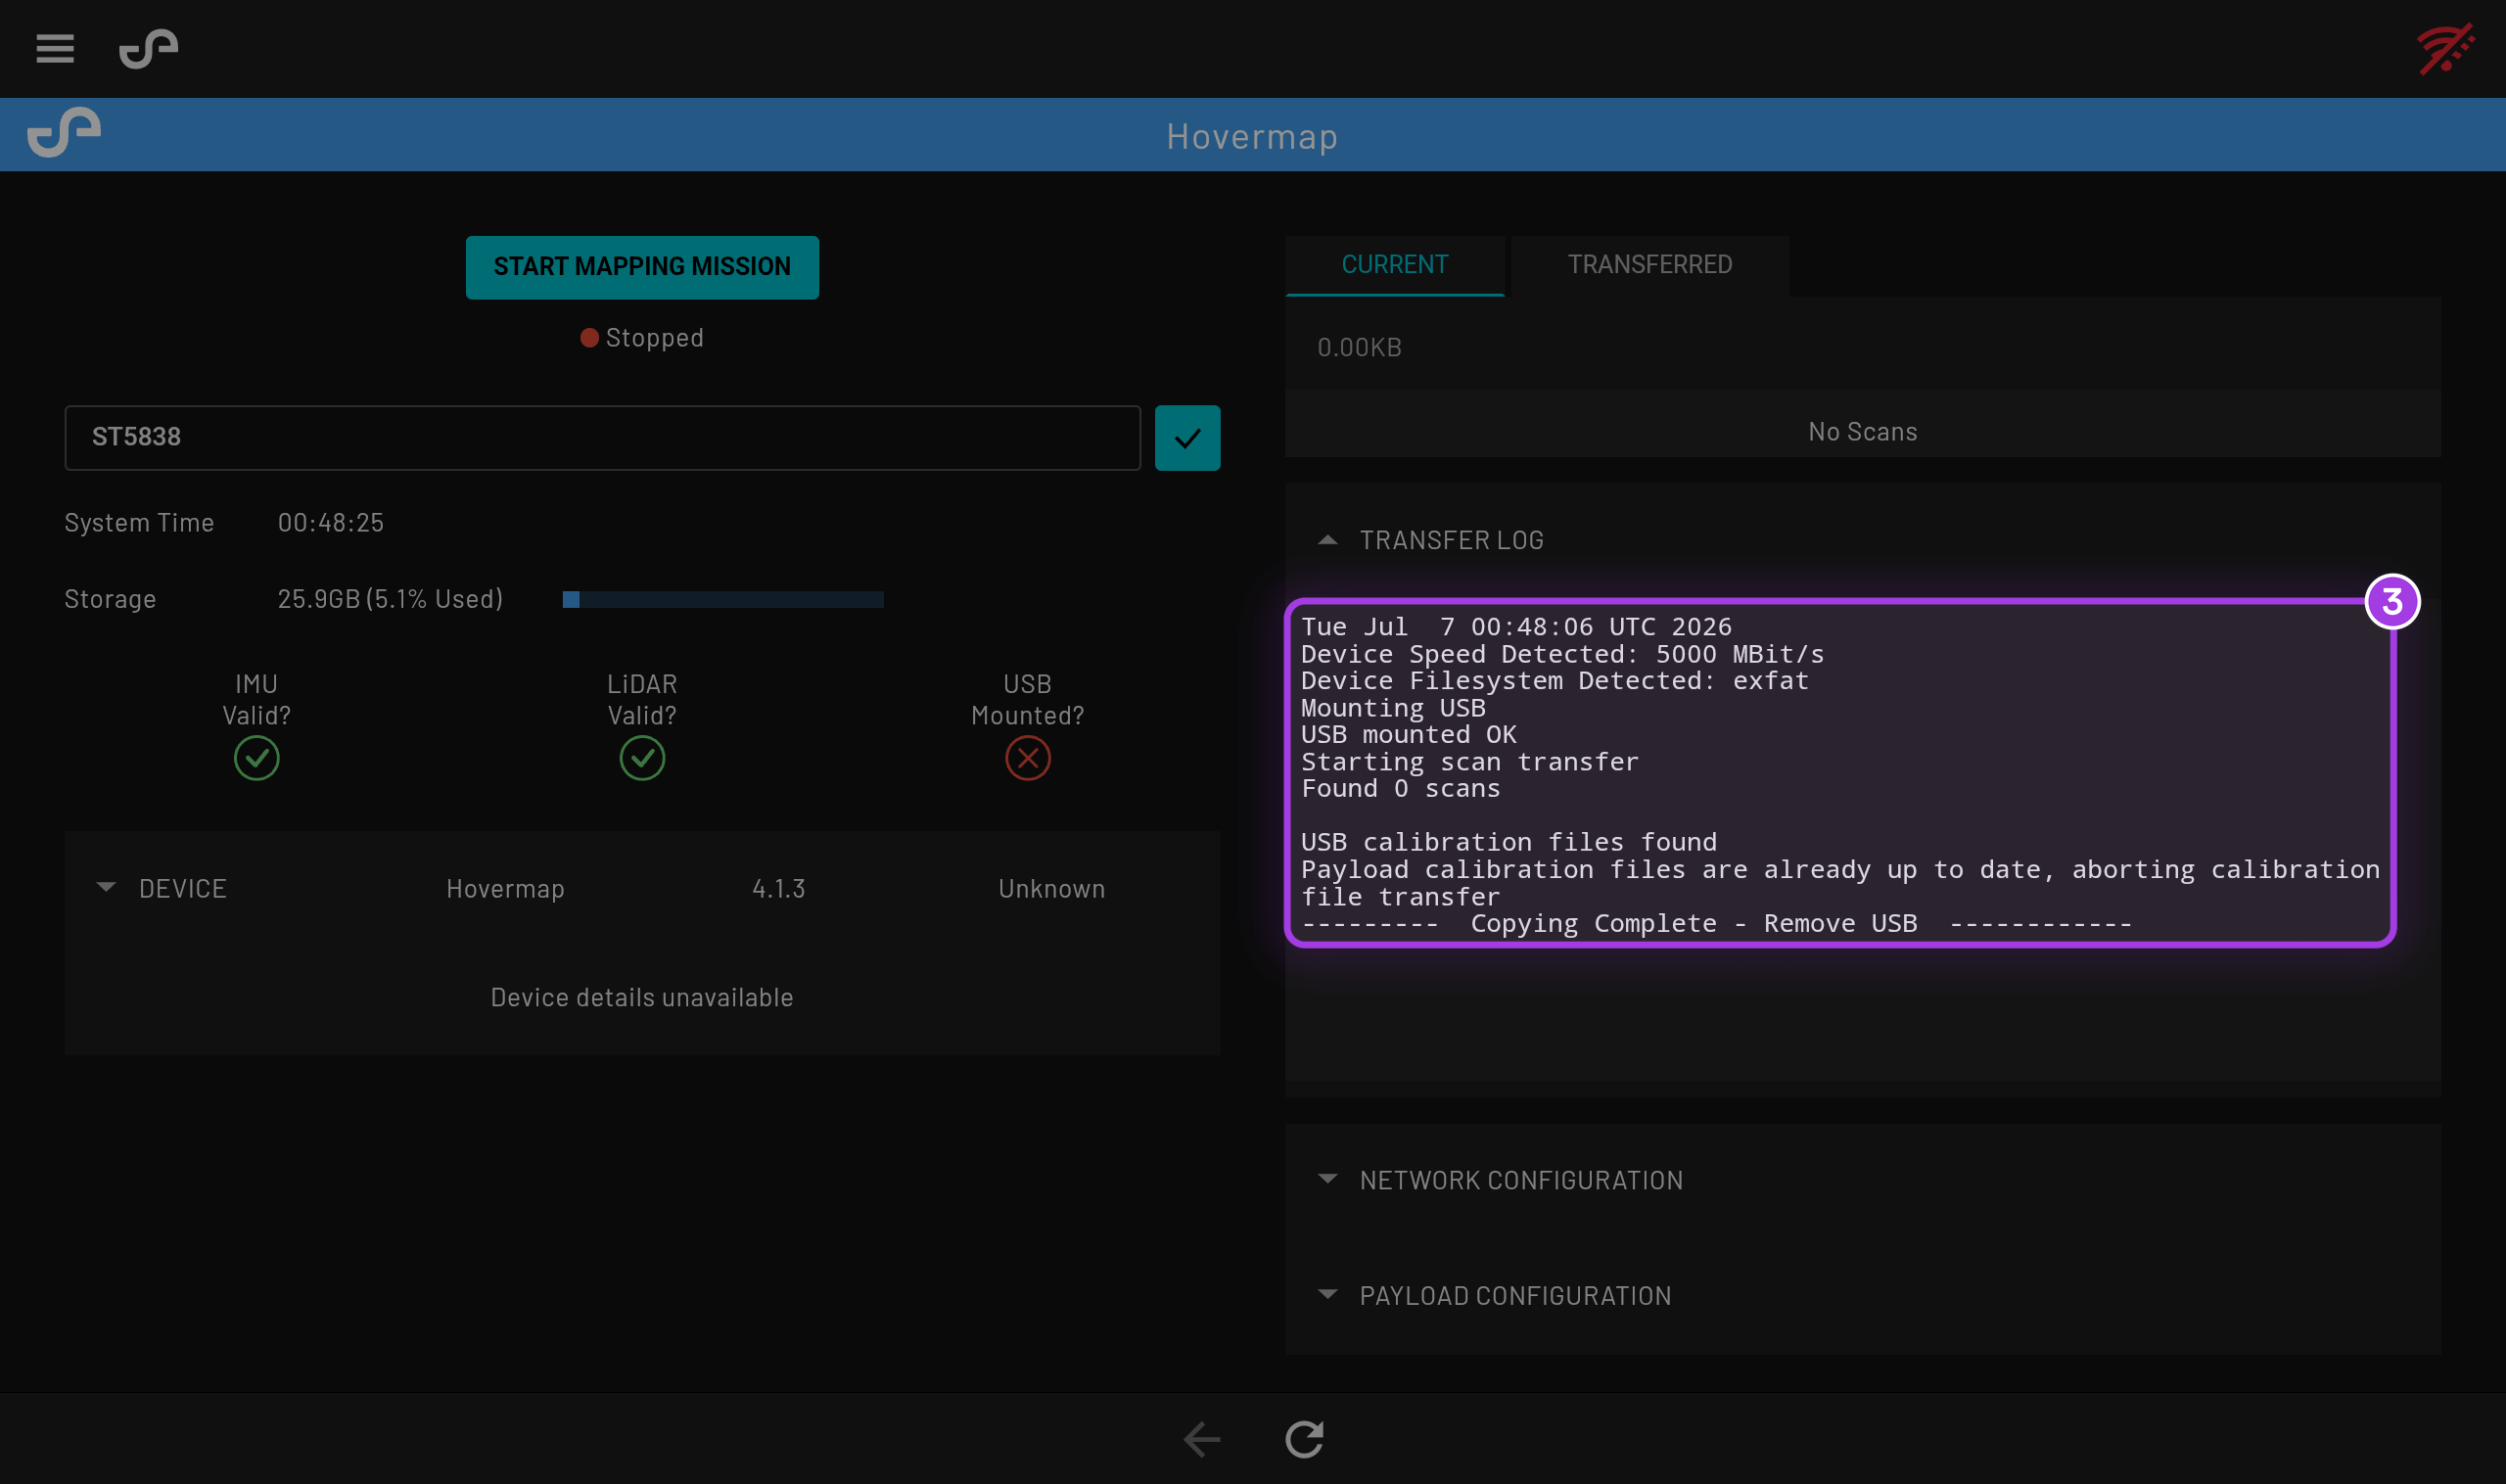2506x1484 pixels.
Task: Click the USB mounted OK log line
Action: pos(1408,735)
